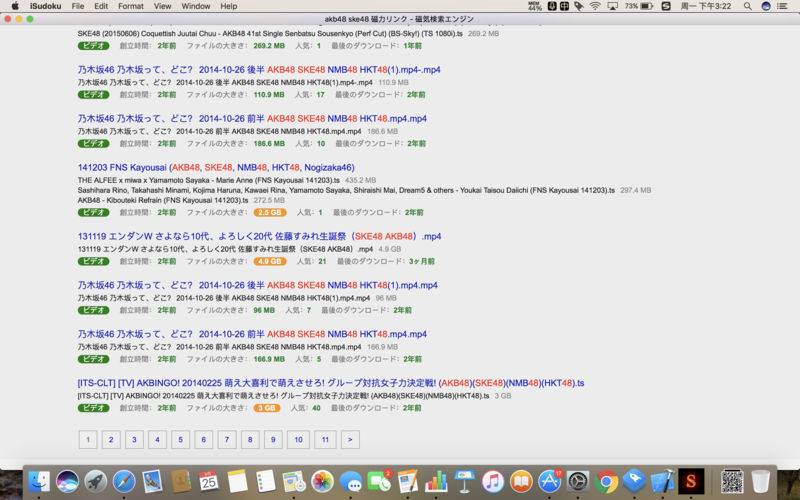Open Xcode hammer icon in dock
This screenshot has width=800, height=500.
663,481
